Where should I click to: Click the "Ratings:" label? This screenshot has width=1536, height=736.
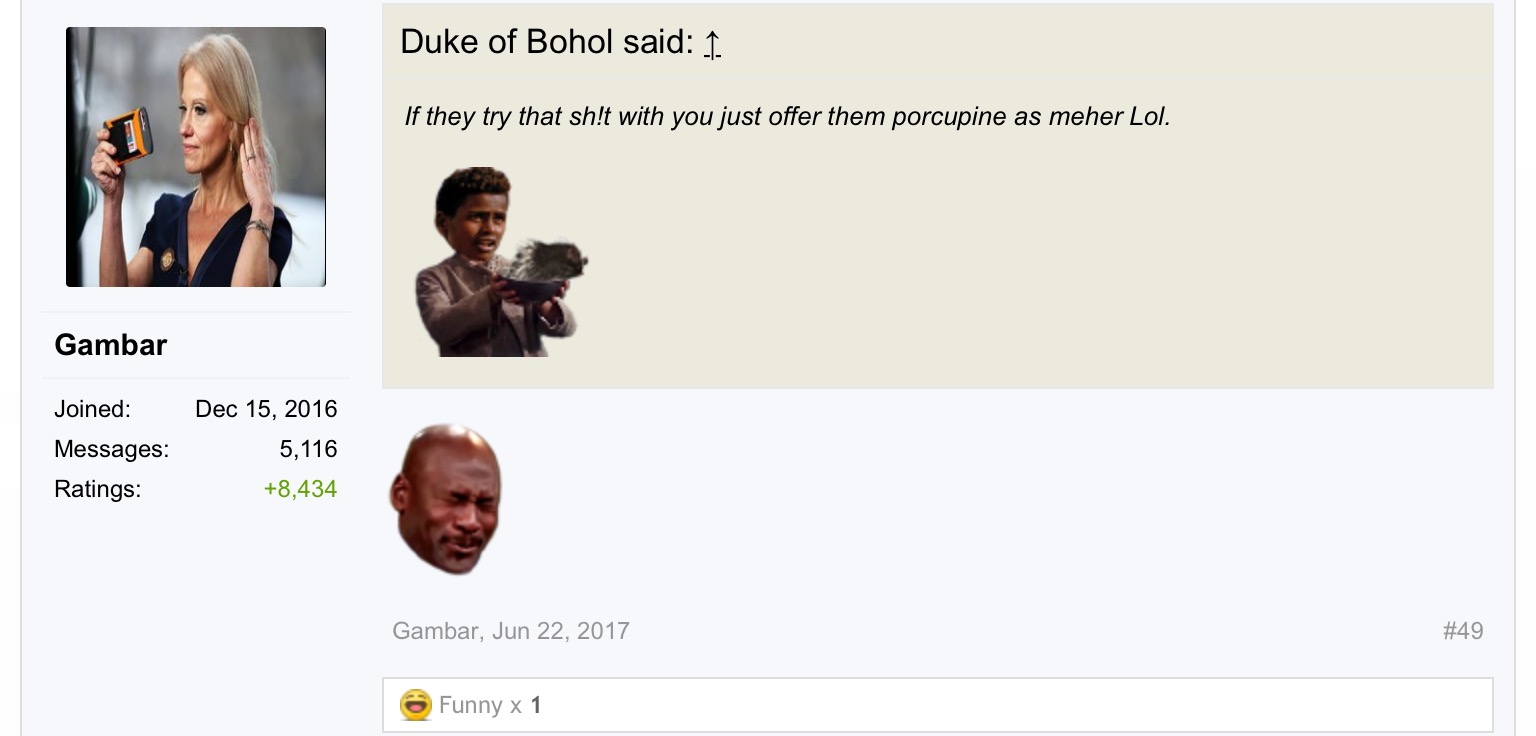coord(97,489)
